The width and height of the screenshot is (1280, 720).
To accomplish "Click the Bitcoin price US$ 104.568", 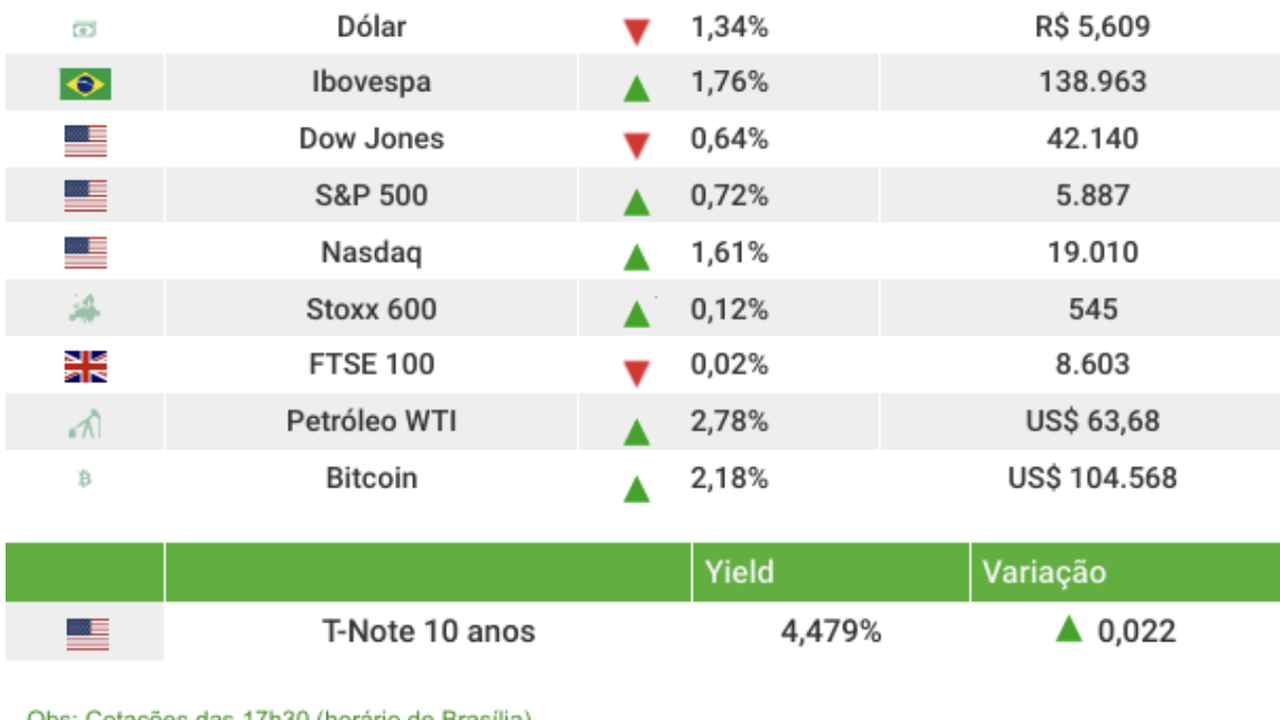I will coord(1092,478).
